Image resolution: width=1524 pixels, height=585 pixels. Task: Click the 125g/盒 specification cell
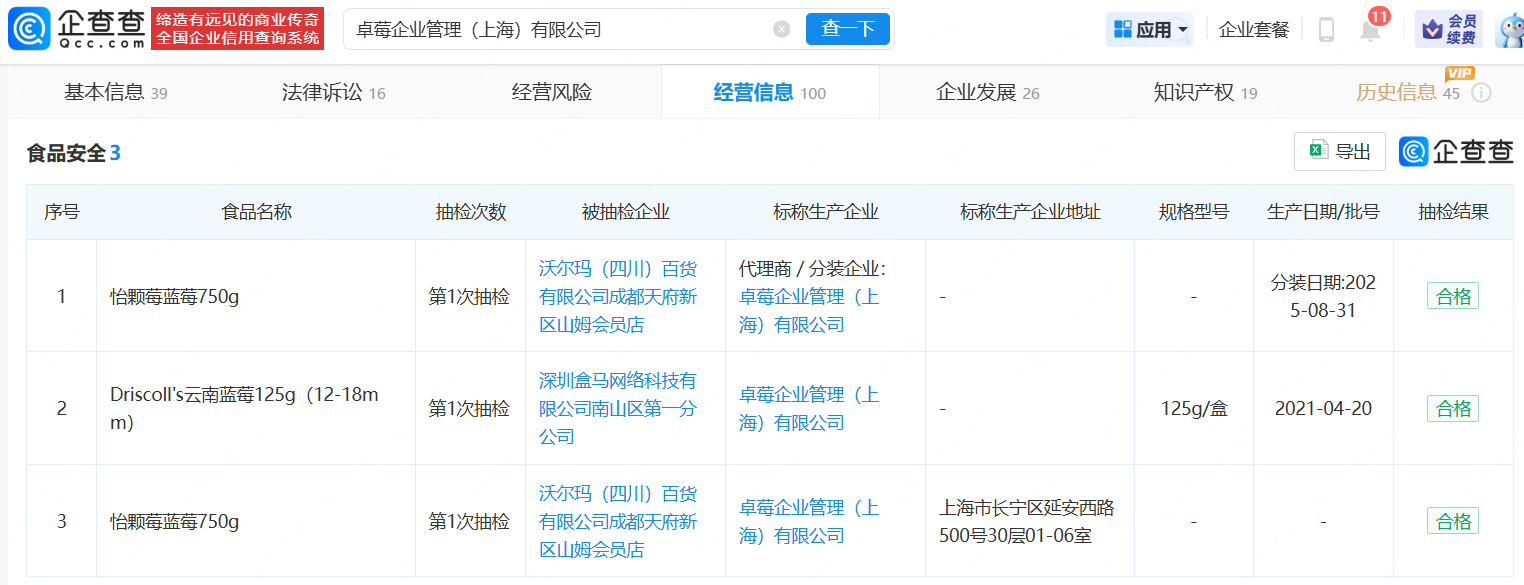tap(1194, 408)
